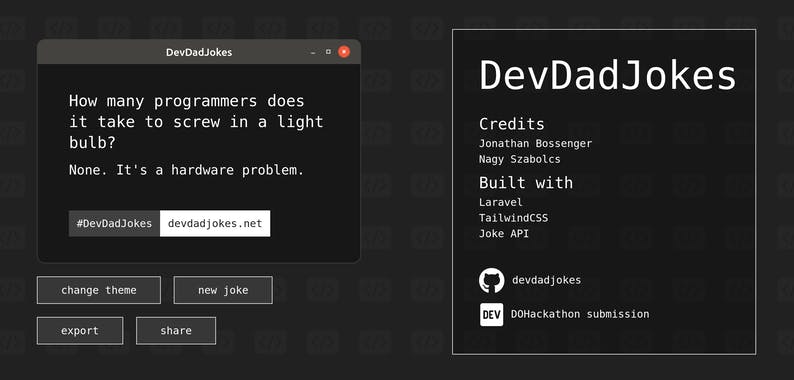
Task: Click the Credits heading
Action: click(512, 124)
